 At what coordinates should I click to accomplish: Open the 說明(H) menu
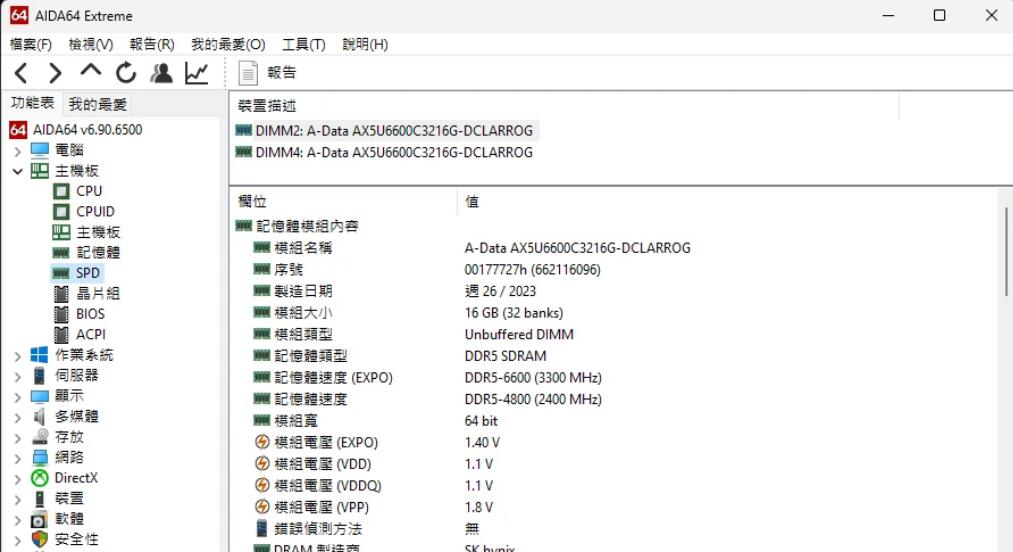click(x=365, y=44)
